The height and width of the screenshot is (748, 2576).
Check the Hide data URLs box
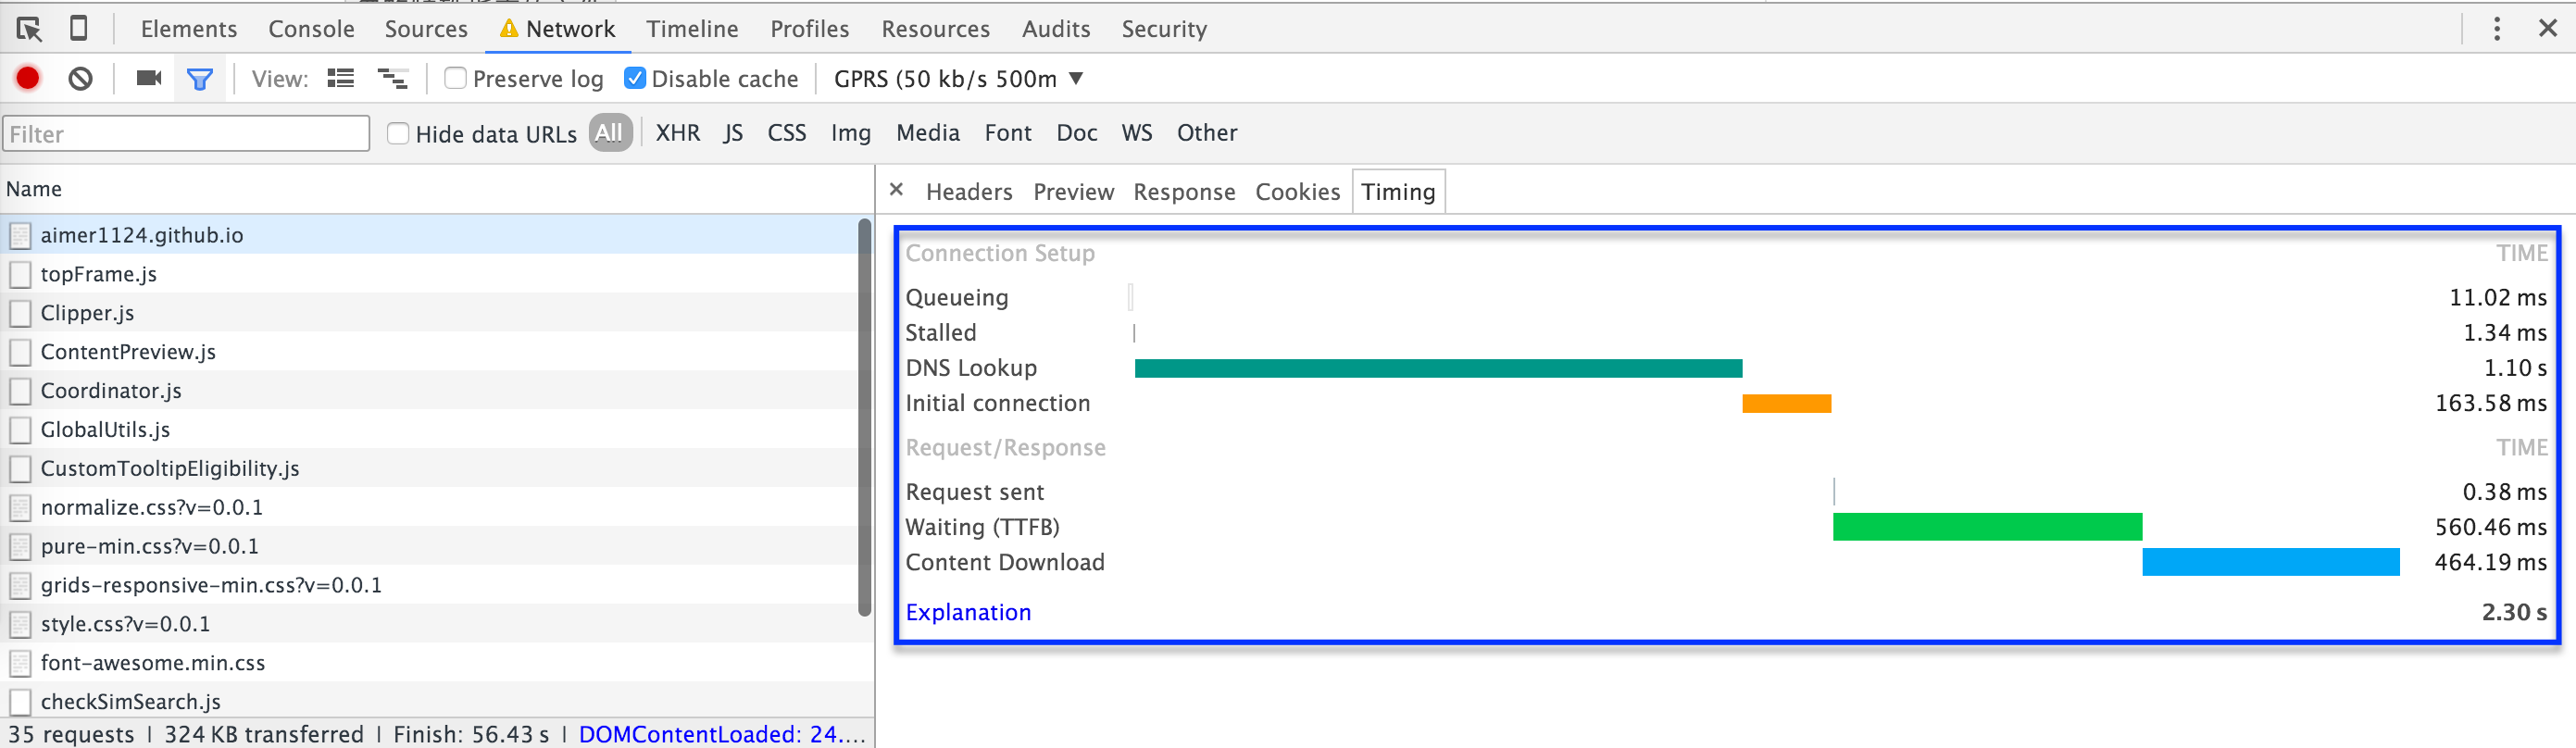coord(398,133)
